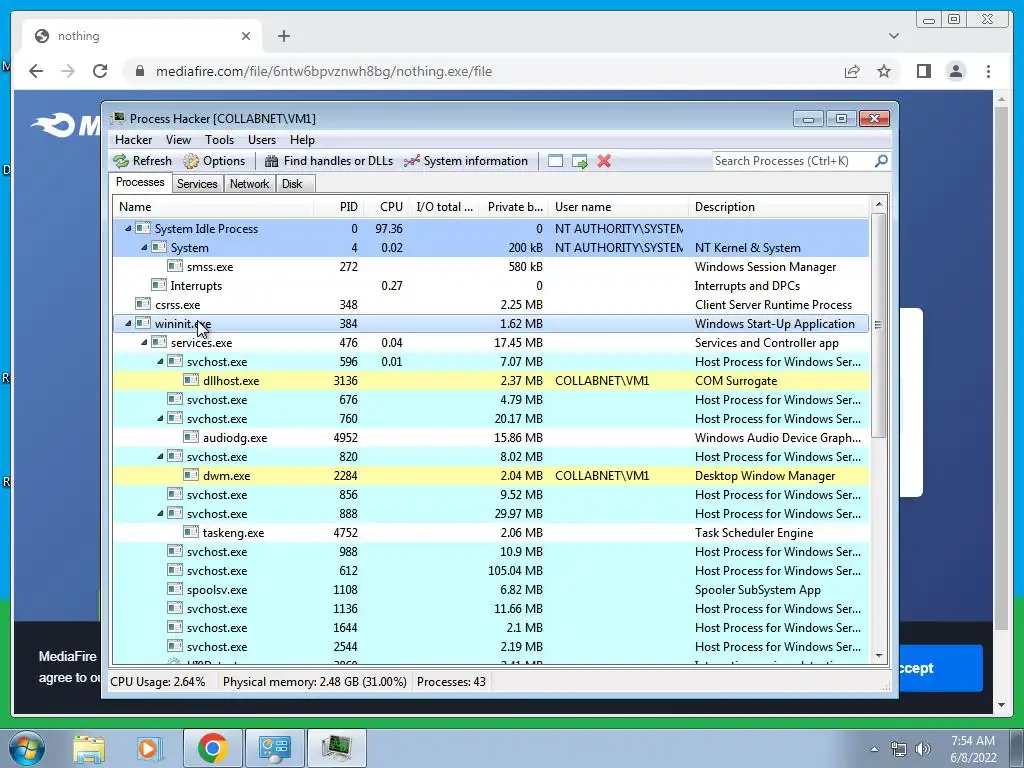Viewport: 1024px width, 768px height.
Task: Click in the Search Processes field
Action: point(792,161)
